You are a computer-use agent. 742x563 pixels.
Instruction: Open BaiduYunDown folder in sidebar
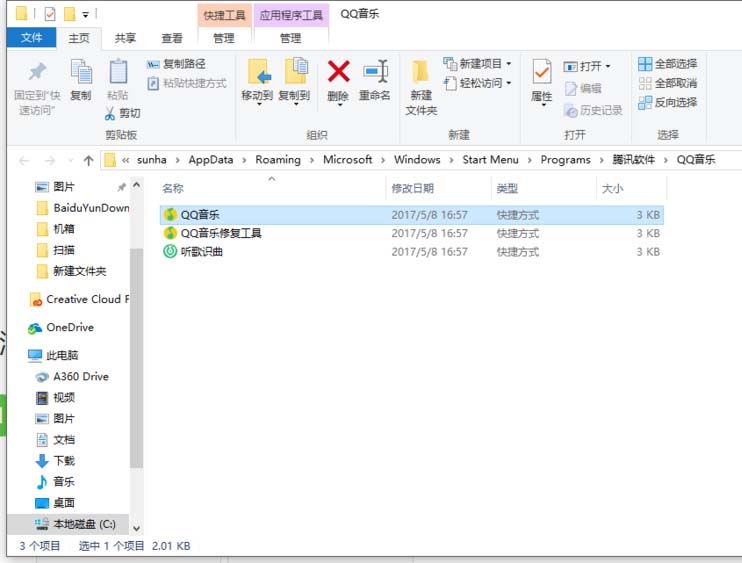click(x=82, y=208)
